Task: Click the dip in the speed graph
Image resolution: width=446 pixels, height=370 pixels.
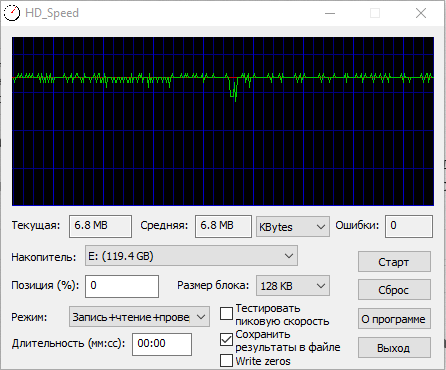Action: tap(233, 89)
